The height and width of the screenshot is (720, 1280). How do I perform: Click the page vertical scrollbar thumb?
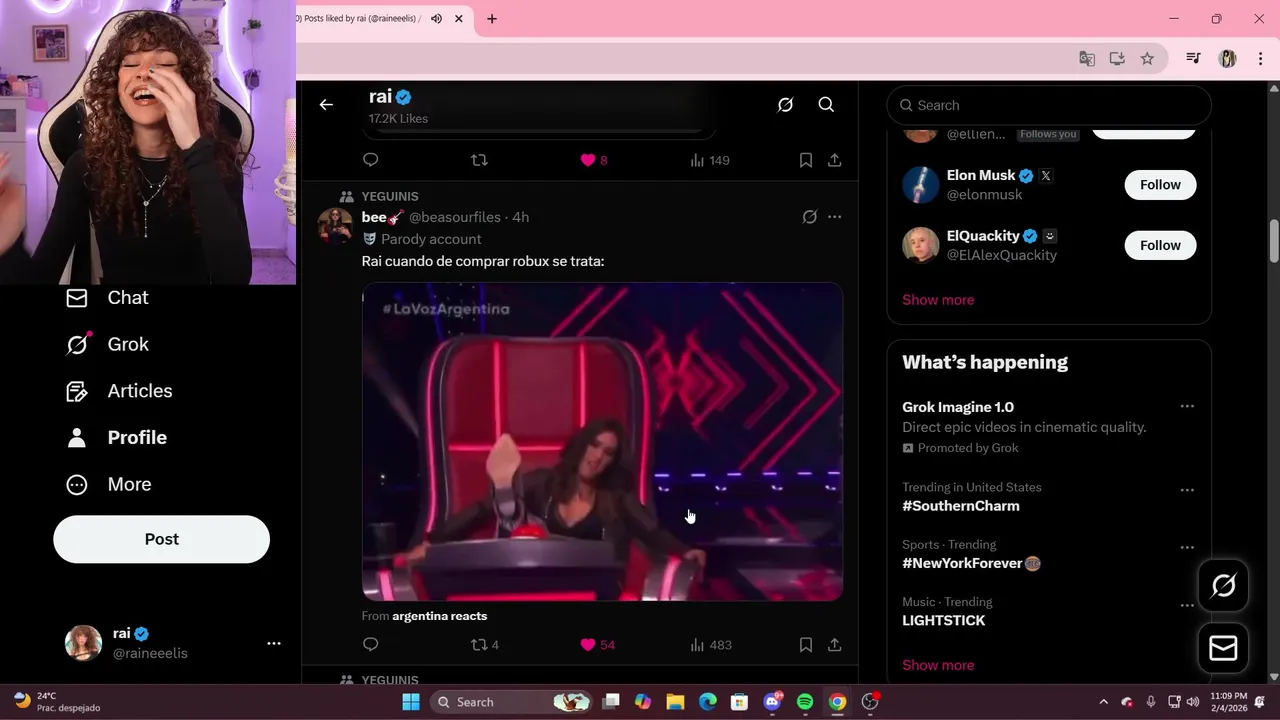coord(1274,240)
